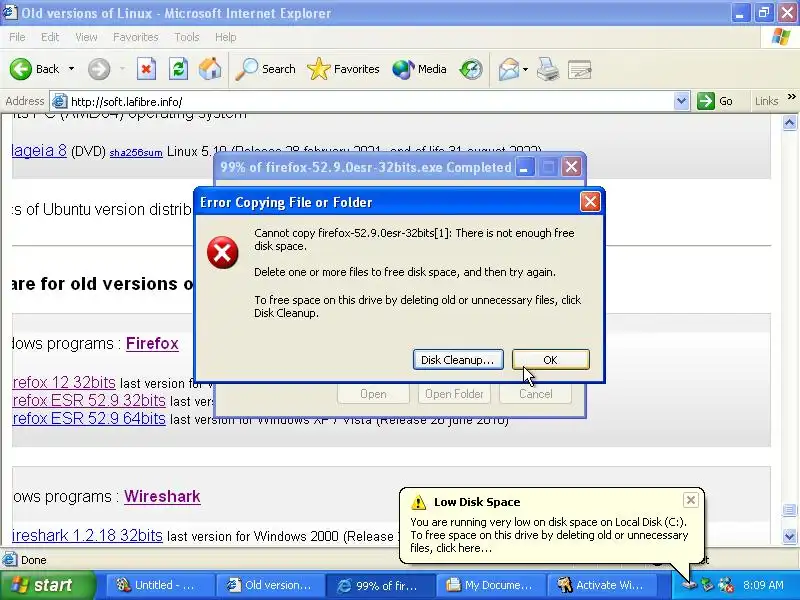Switch to 99% of firefox download taskbar button
800x600 pixels.
381,585
